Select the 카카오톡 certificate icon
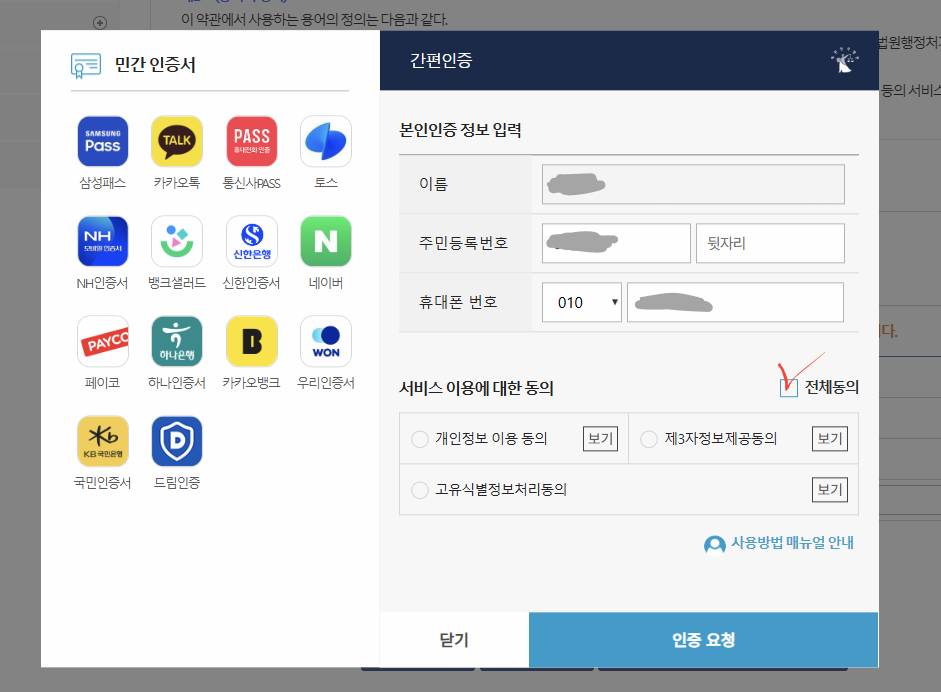 (x=178, y=140)
